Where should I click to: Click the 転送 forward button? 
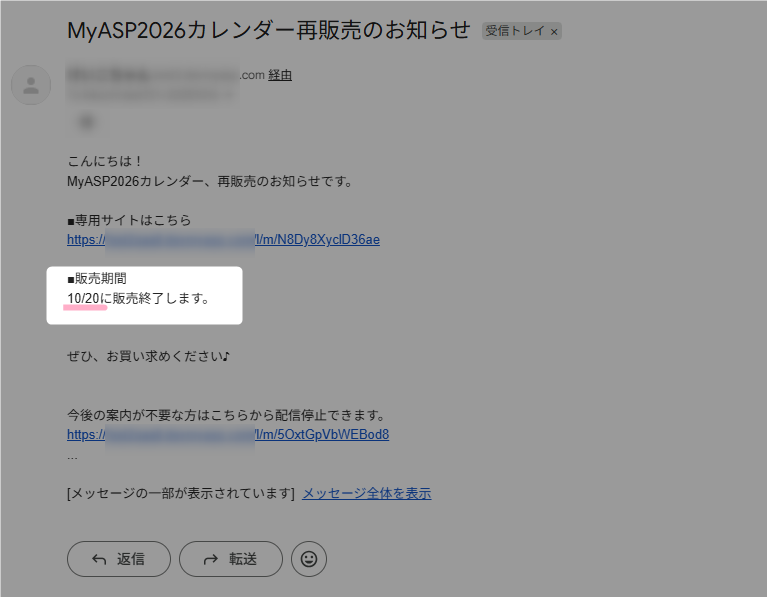230,559
